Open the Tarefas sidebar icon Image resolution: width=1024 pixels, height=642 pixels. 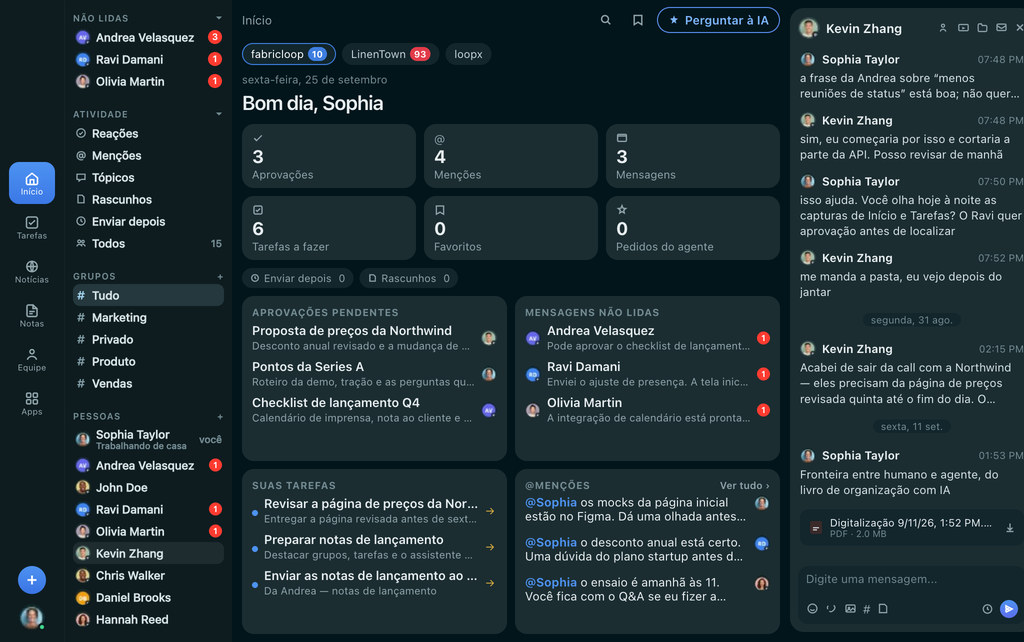point(31,227)
